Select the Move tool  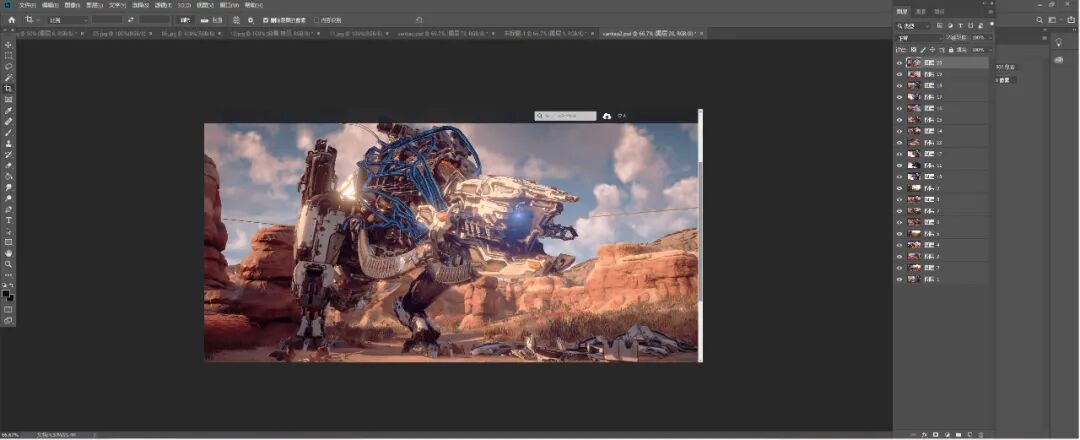[x=9, y=44]
